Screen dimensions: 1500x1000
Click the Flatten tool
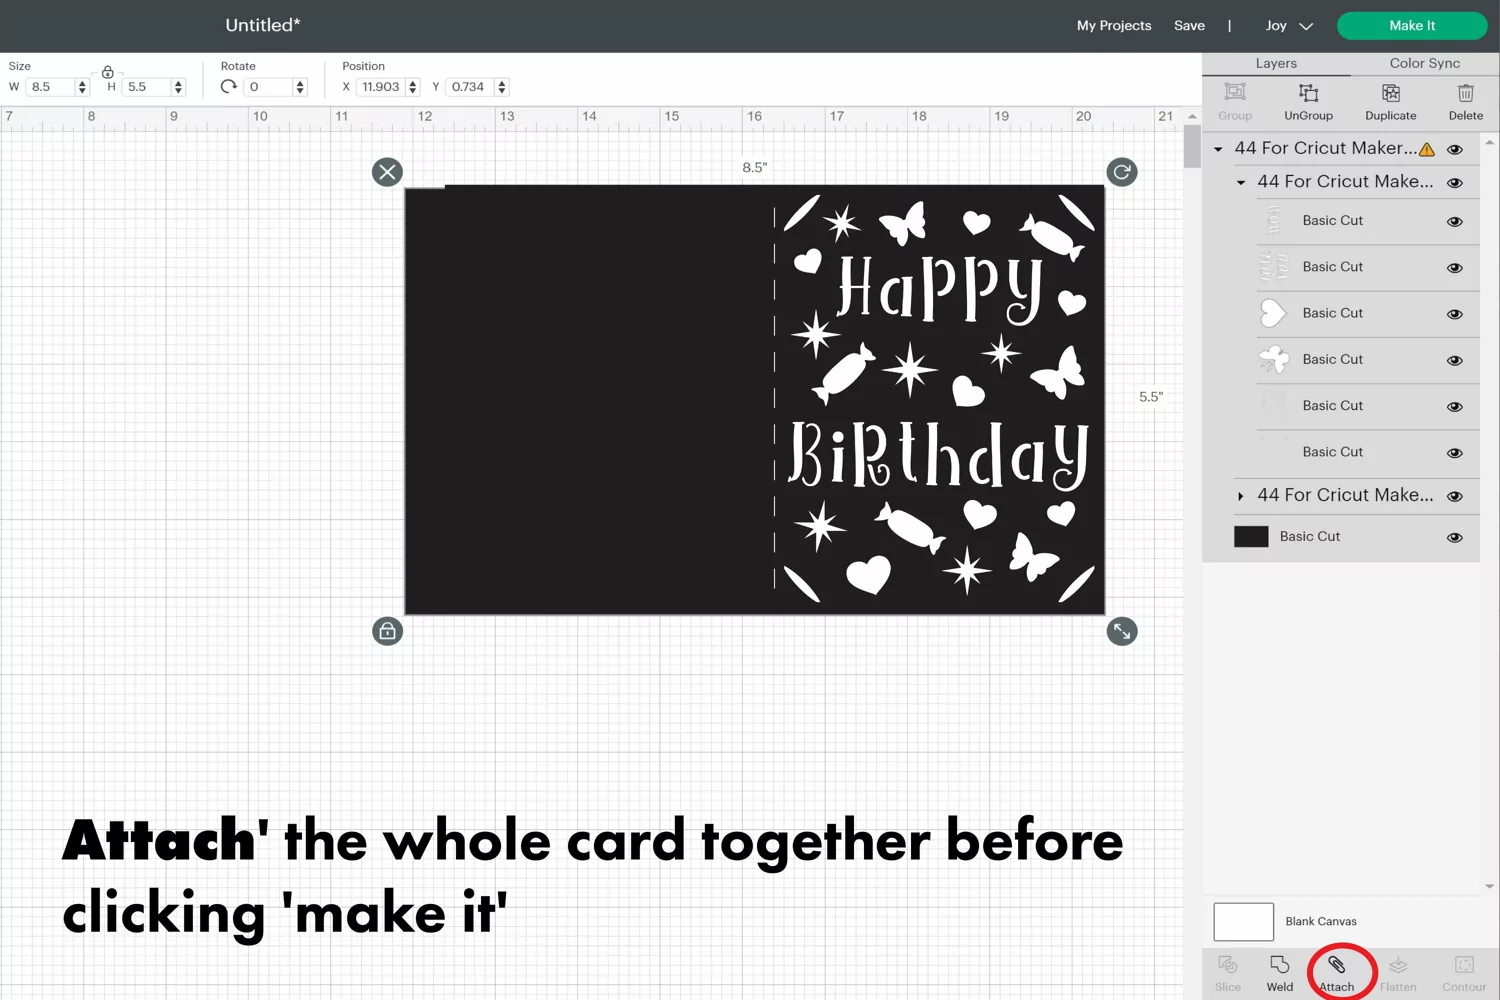click(1398, 972)
